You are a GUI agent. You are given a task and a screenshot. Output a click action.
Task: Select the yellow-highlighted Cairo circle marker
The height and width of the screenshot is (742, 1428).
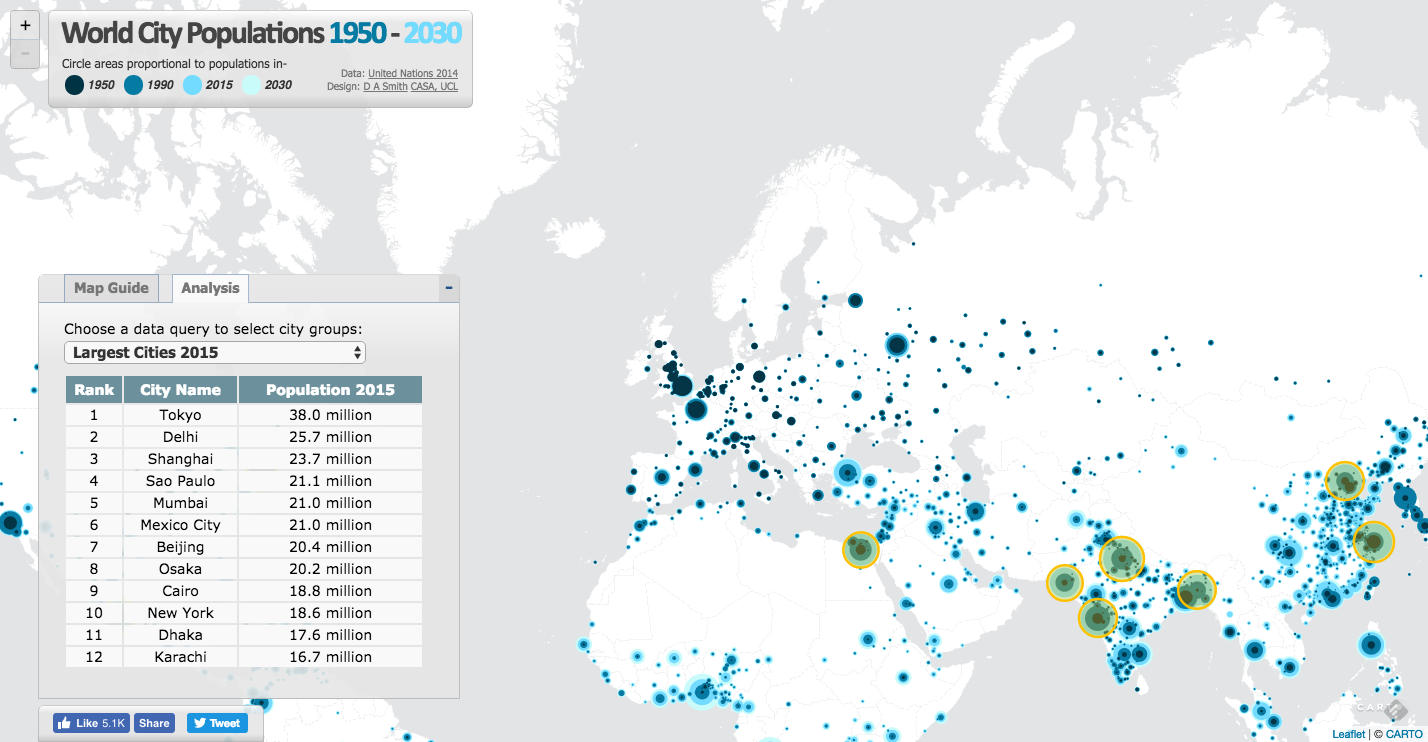tap(859, 549)
